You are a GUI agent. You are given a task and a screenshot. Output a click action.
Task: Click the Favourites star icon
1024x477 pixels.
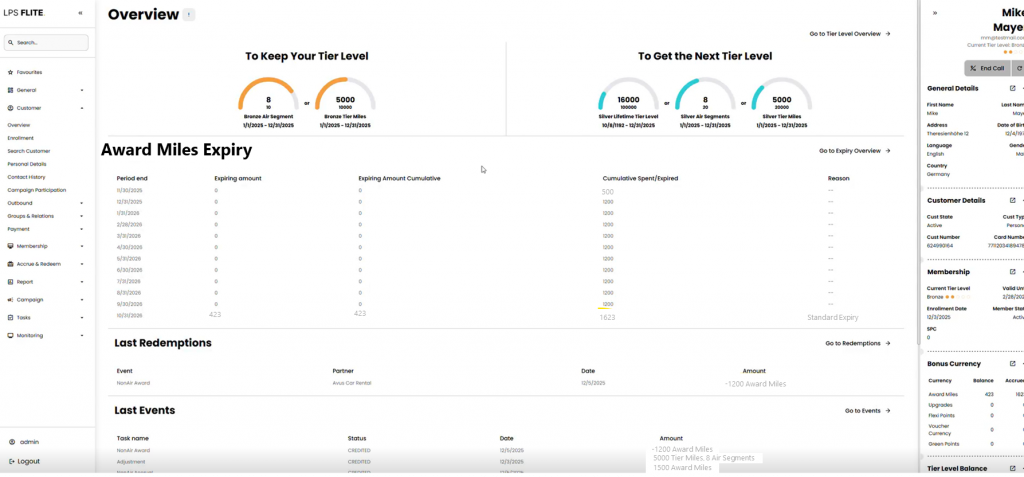click(10, 72)
